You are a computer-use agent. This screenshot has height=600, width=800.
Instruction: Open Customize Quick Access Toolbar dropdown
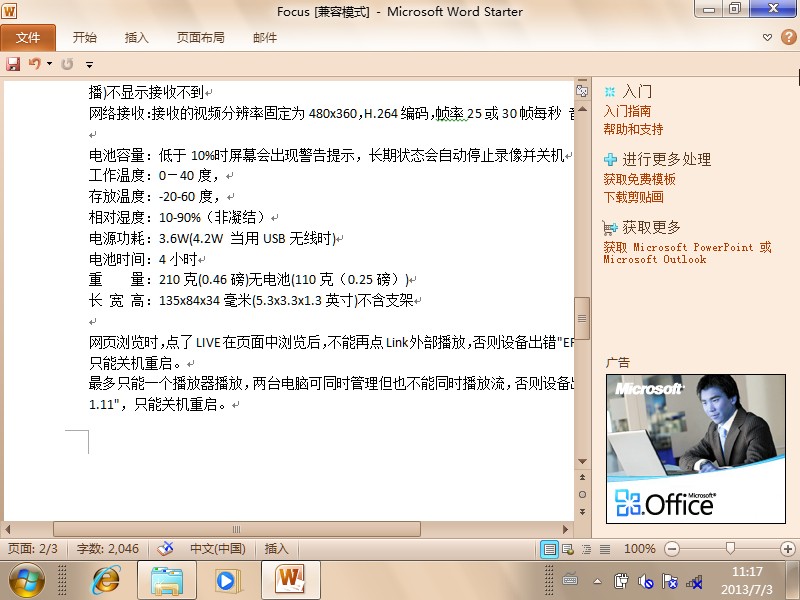tap(89, 64)
